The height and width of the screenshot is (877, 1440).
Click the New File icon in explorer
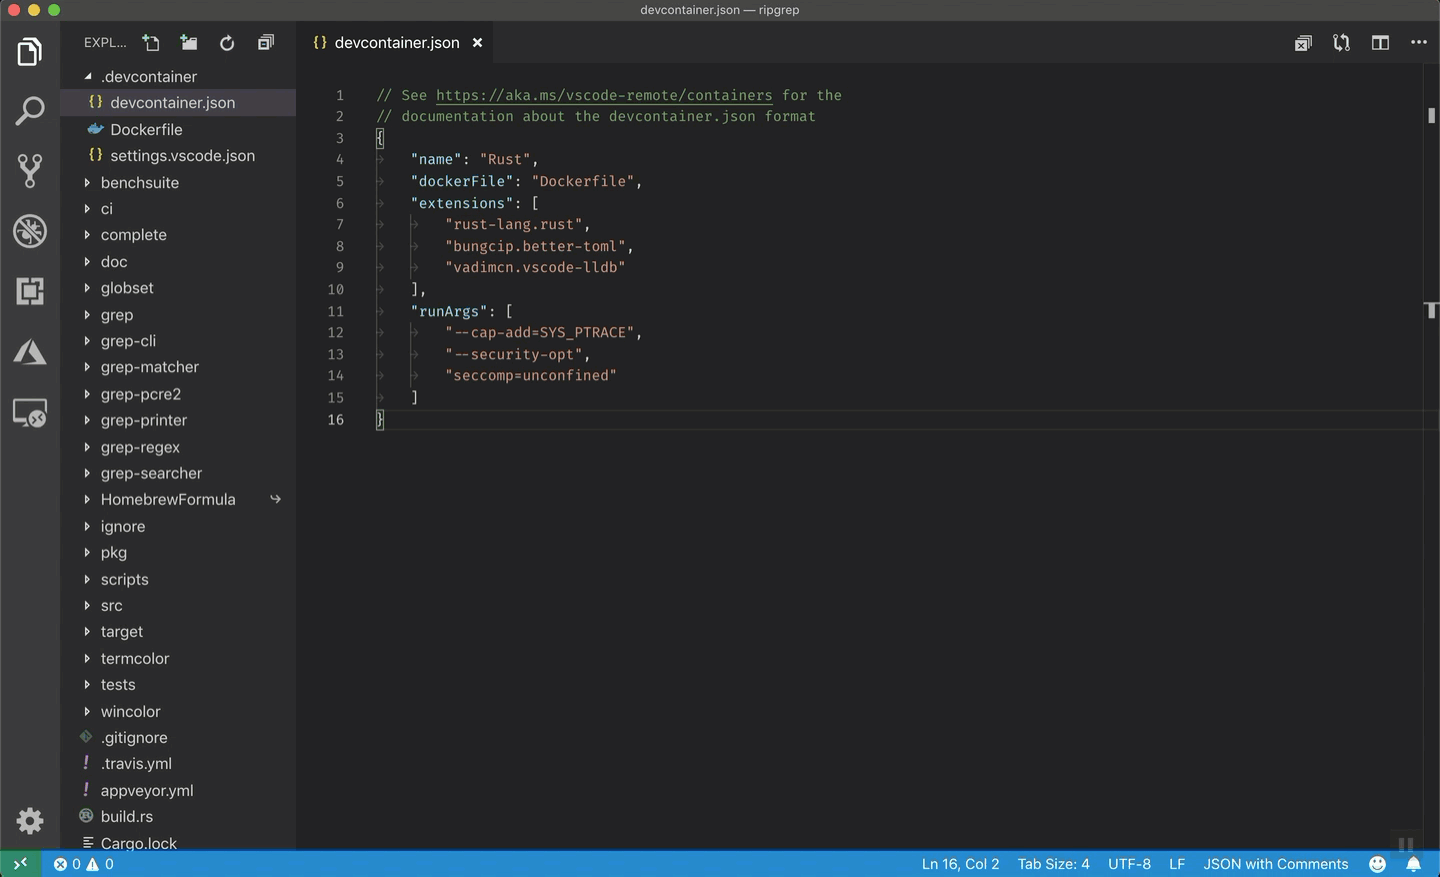151,43
